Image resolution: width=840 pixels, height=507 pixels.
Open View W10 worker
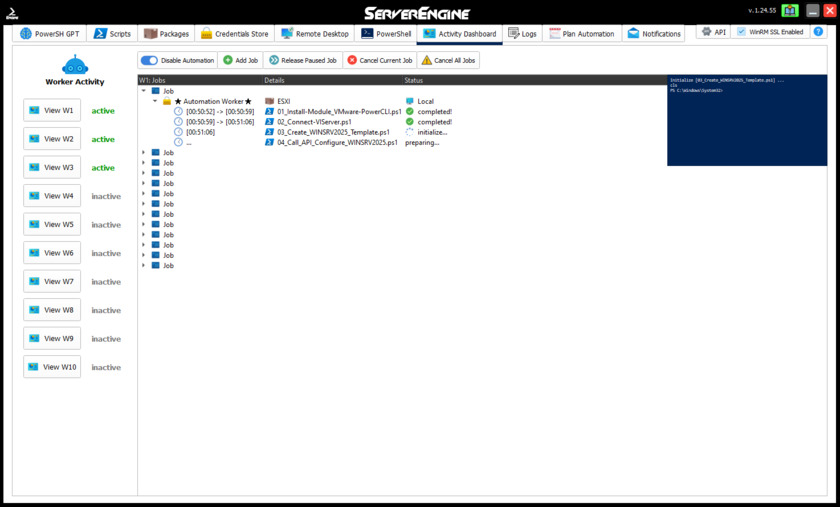[x=52, y=367]
